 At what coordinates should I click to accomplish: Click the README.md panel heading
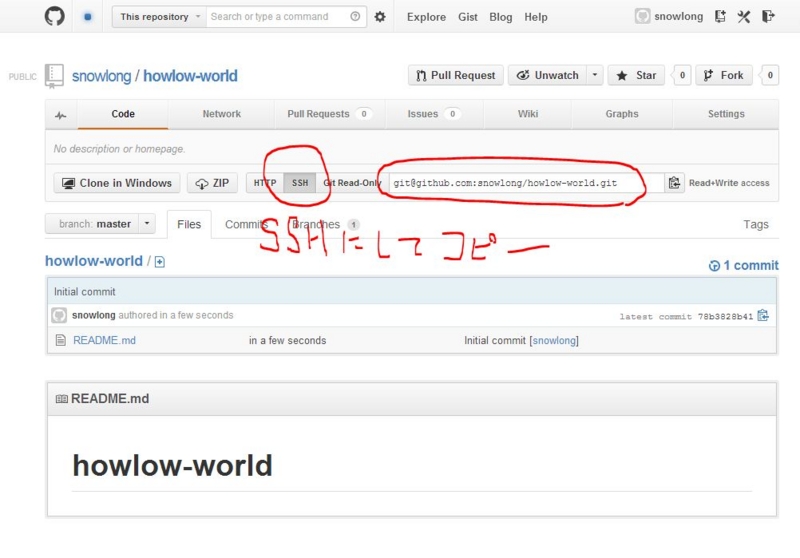(x=110, y=398)
